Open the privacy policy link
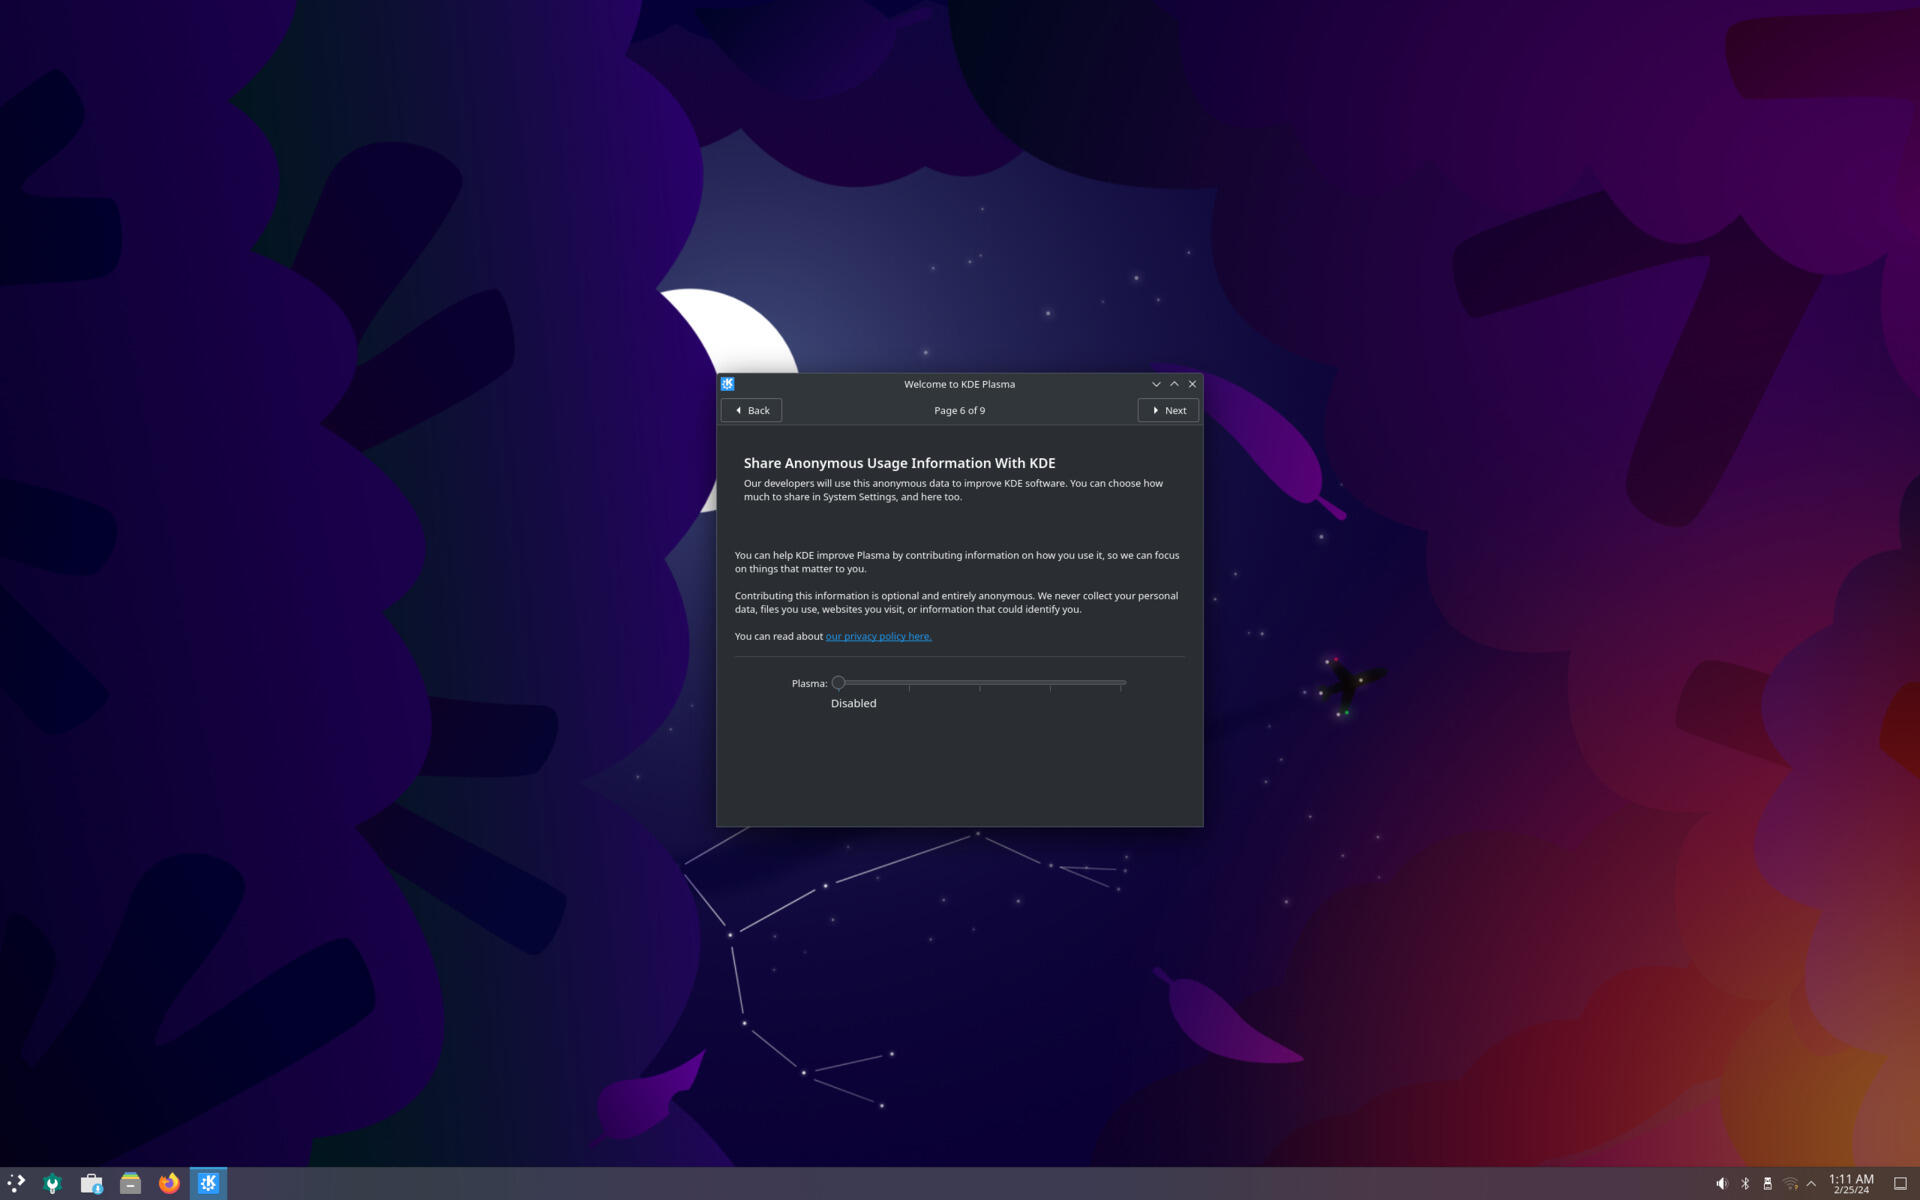 [x=878, y=636]
